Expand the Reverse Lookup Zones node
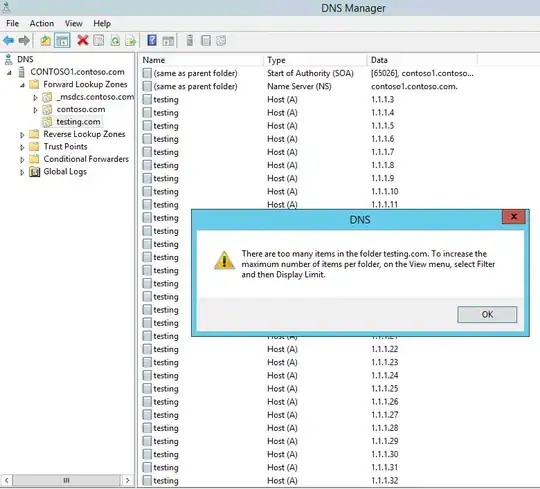 pos(22,135)
